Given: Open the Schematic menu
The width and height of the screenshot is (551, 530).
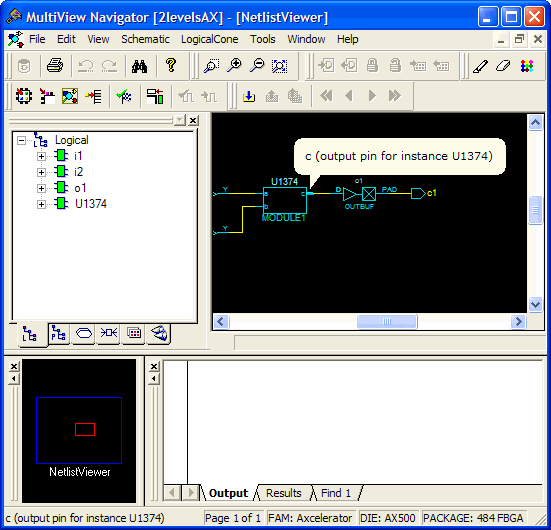Looking at the screenshot, I should point(145,39).
